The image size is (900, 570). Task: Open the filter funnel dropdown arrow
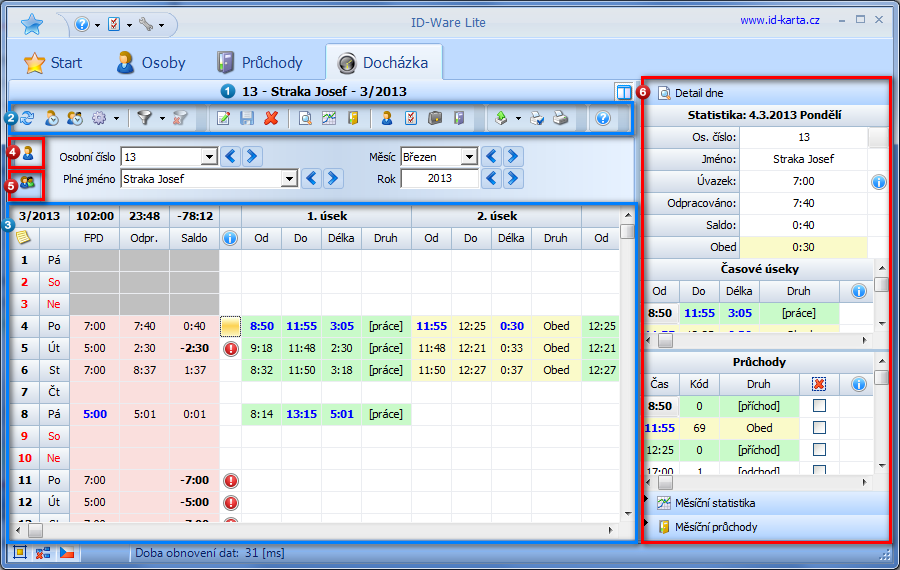162,119
